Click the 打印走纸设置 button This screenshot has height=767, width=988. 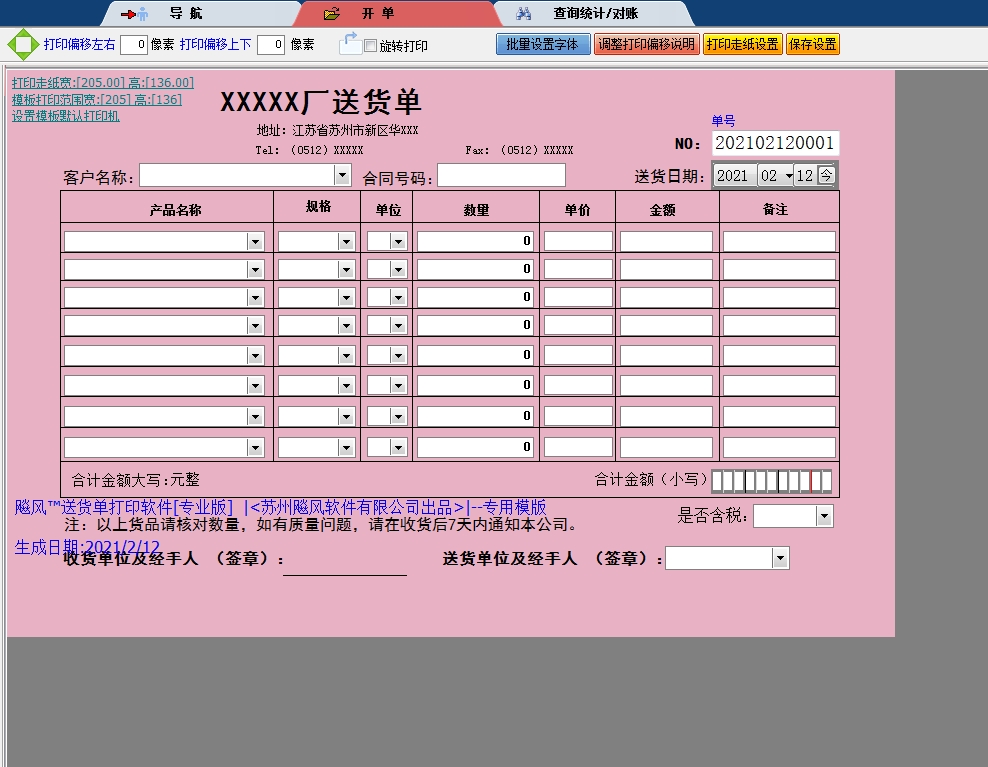[x=742, y=44]
